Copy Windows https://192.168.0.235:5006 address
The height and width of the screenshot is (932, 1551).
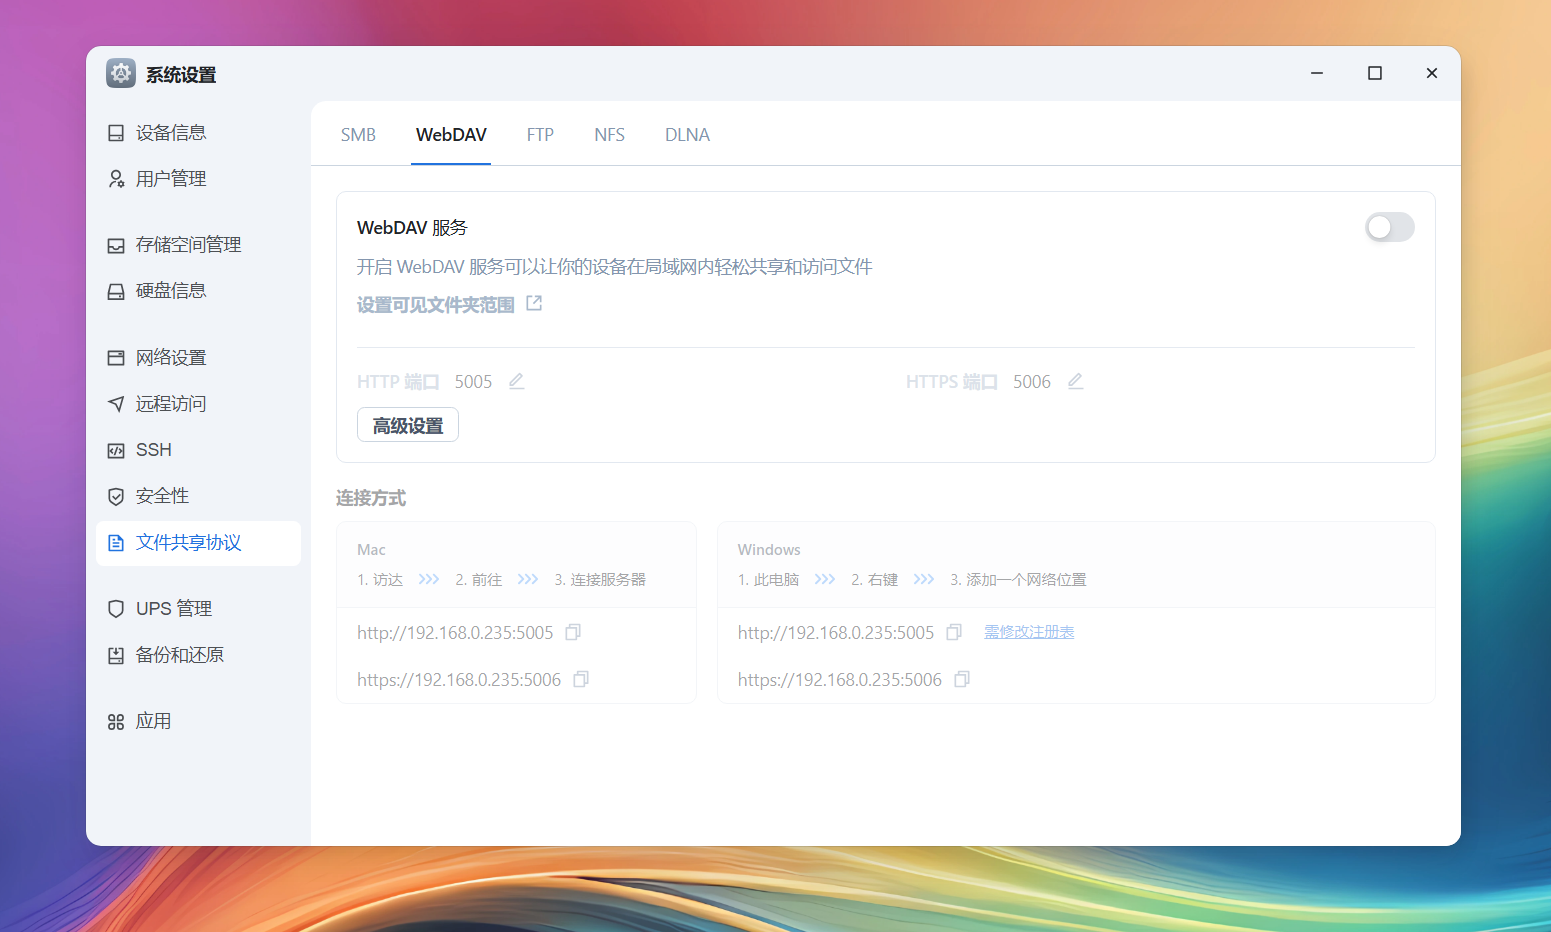pos(962,679)
